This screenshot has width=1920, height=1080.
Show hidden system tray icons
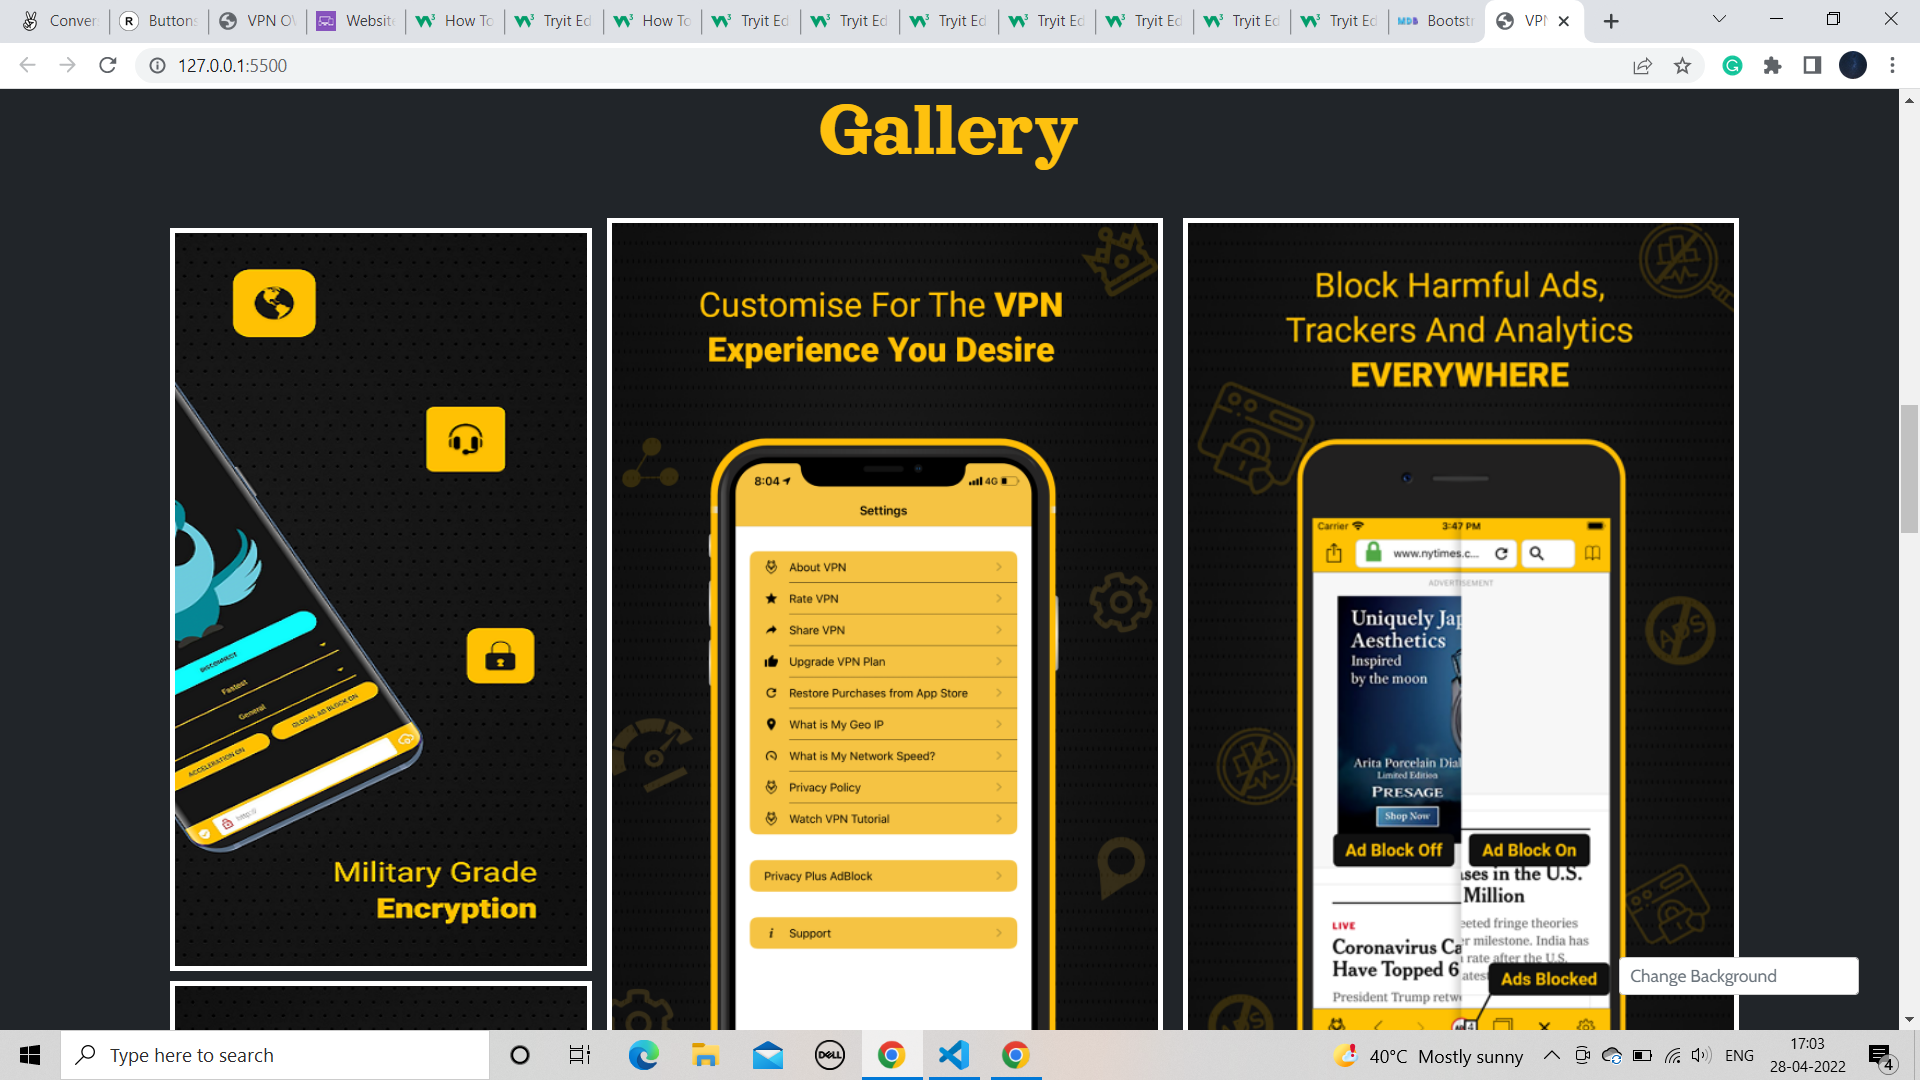coord(1551,1055)
